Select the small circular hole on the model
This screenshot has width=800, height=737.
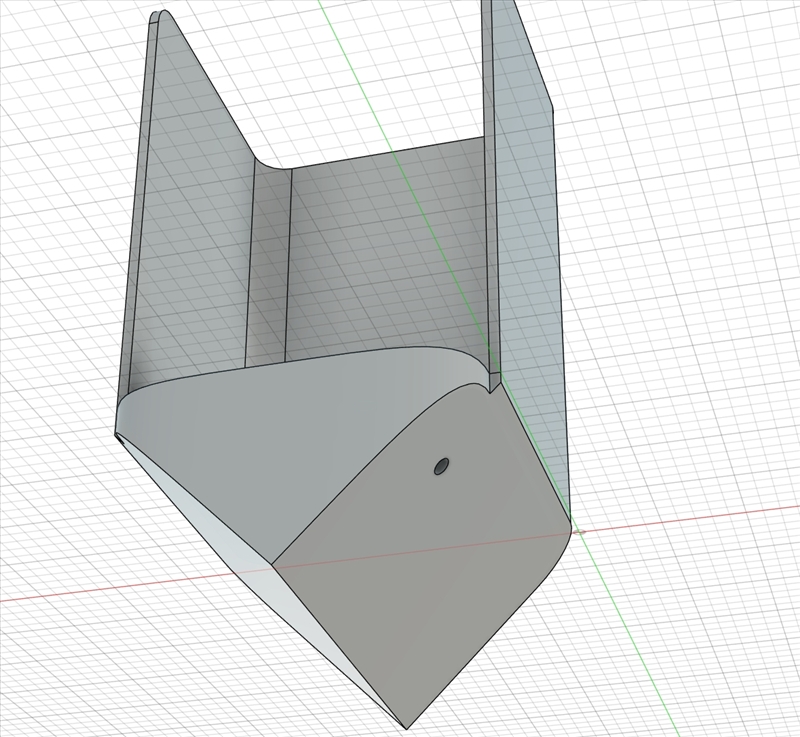click(x=441, y=466)
